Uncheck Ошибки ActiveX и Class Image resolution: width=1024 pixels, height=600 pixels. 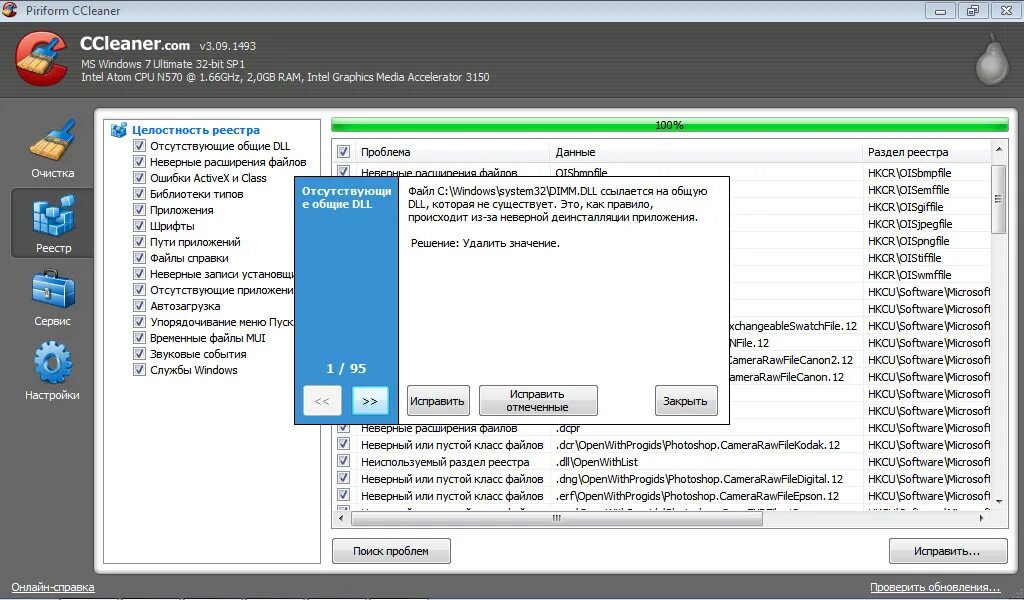click(139, 178)
